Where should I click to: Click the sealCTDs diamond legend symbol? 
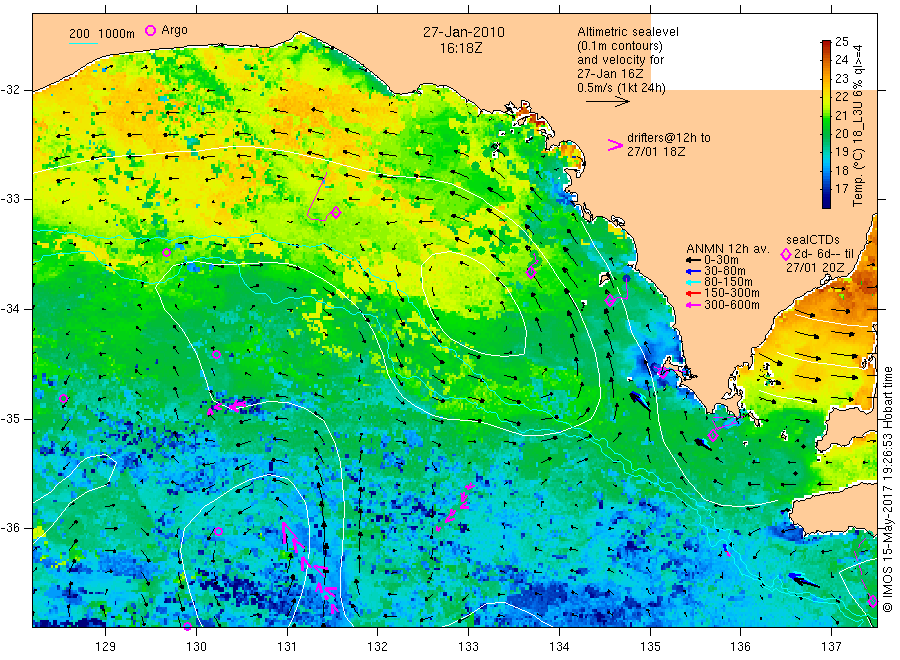tap(786, 254)
